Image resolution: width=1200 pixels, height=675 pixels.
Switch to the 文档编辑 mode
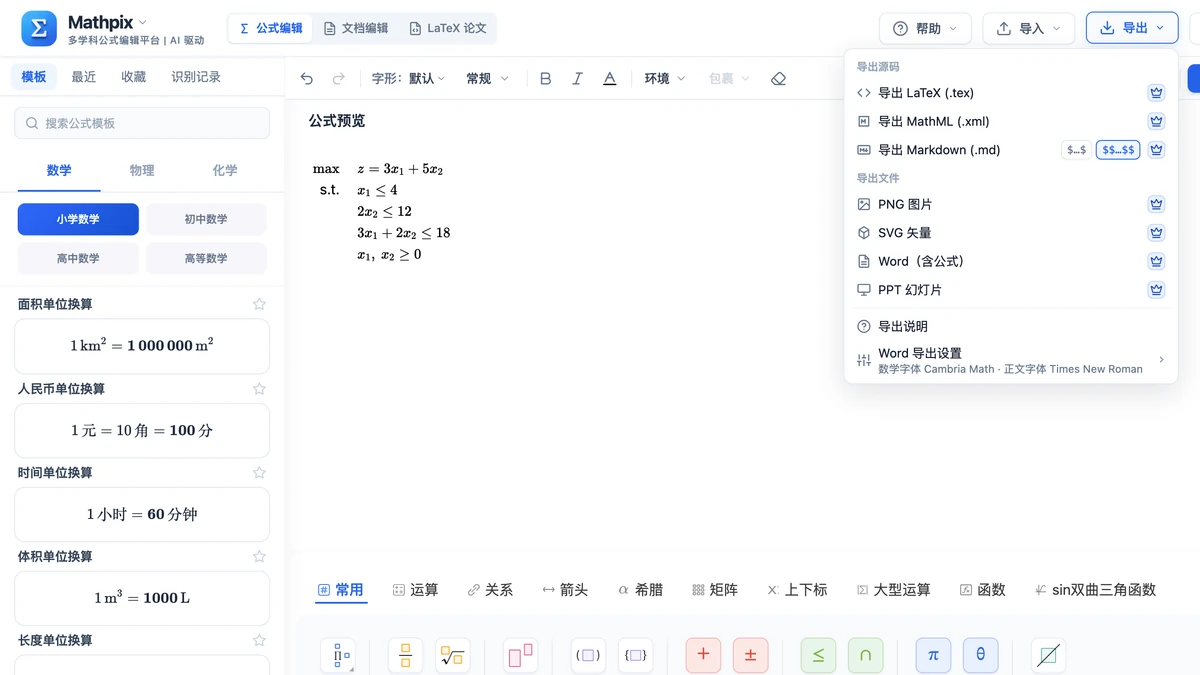355,28
